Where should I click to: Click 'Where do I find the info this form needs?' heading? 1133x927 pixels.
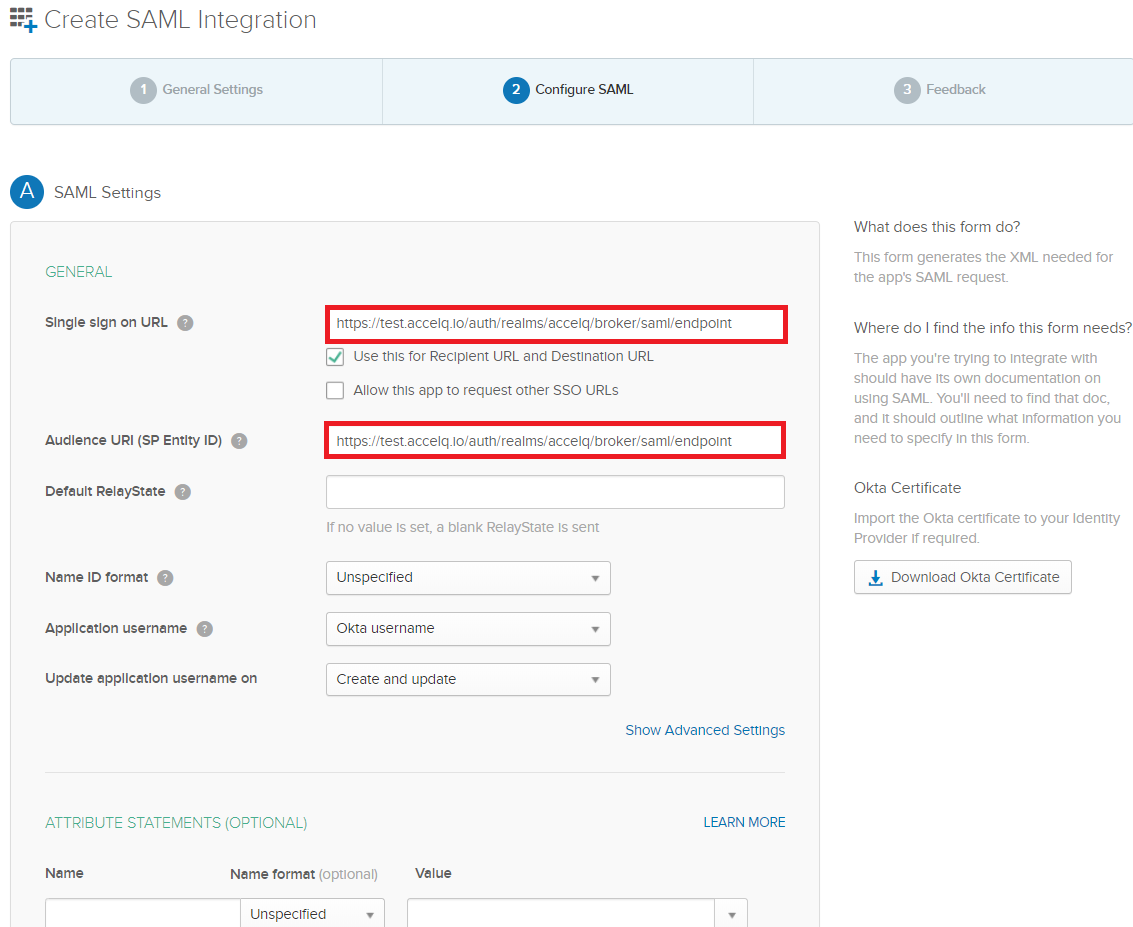tap(992, 328)
